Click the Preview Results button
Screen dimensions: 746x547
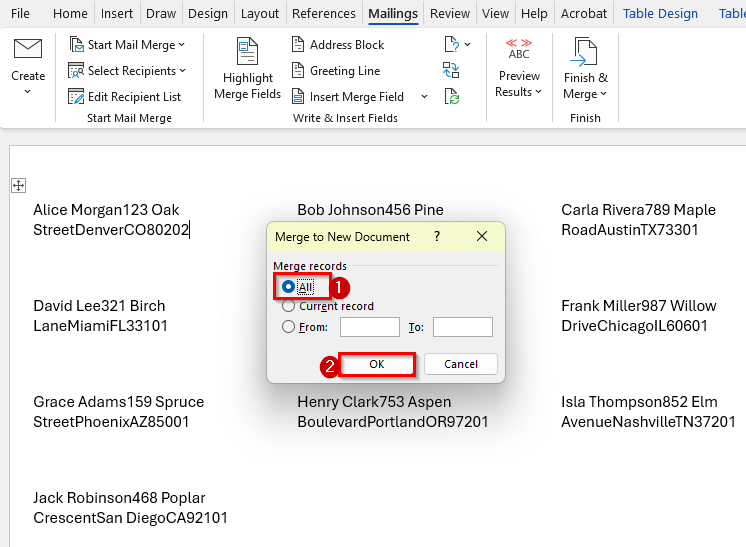click(519, 70)
